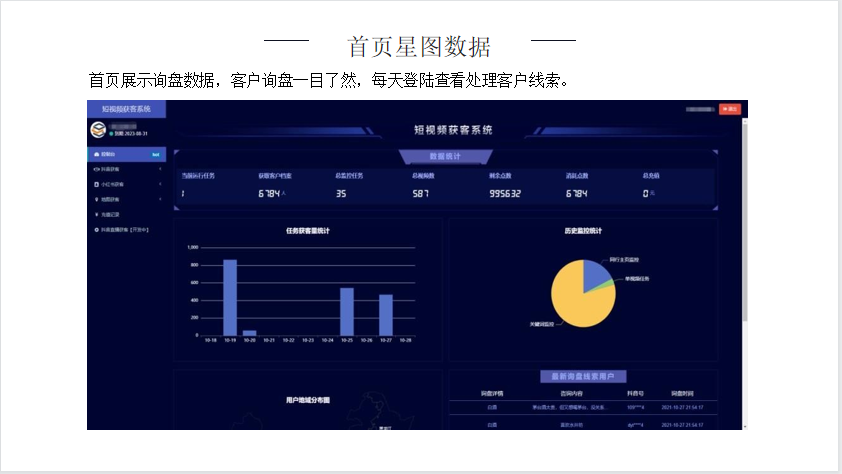
Task: Click the 历史监控统计 chart title
Action: point(583,231)
